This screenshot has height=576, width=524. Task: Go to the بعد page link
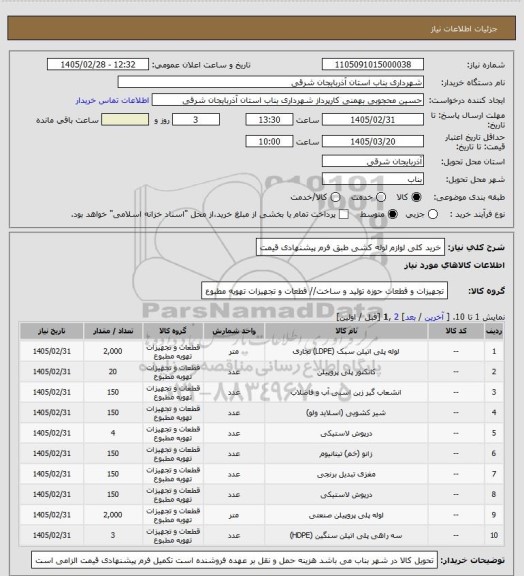click(x=410, y=317)
